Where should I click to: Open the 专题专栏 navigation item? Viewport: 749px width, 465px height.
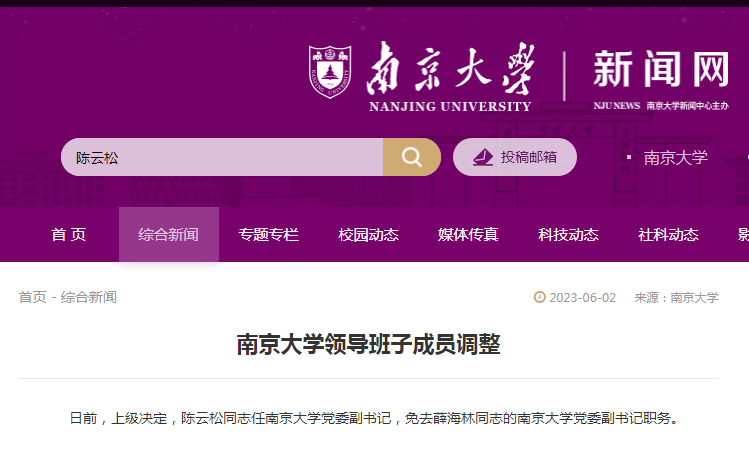[268, 235]
